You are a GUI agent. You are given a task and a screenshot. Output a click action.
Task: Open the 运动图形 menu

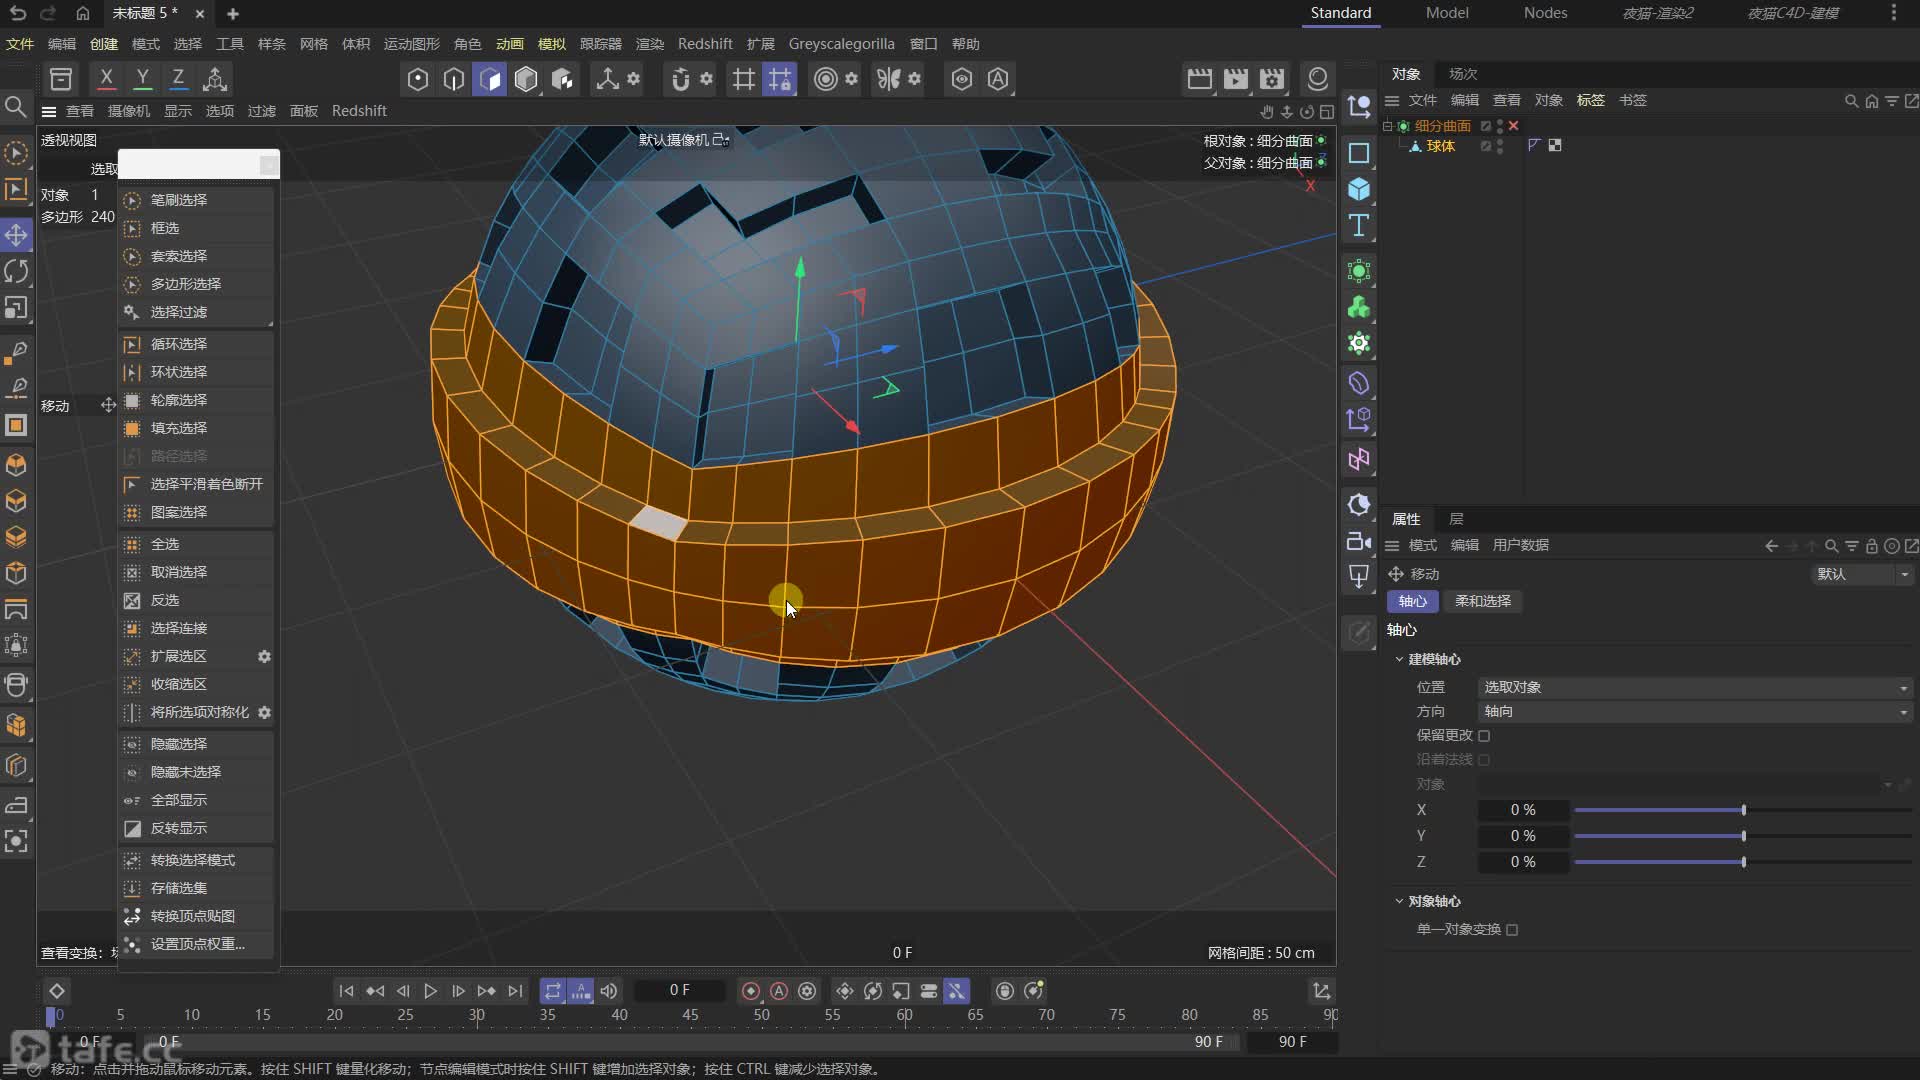click(411, 44)
